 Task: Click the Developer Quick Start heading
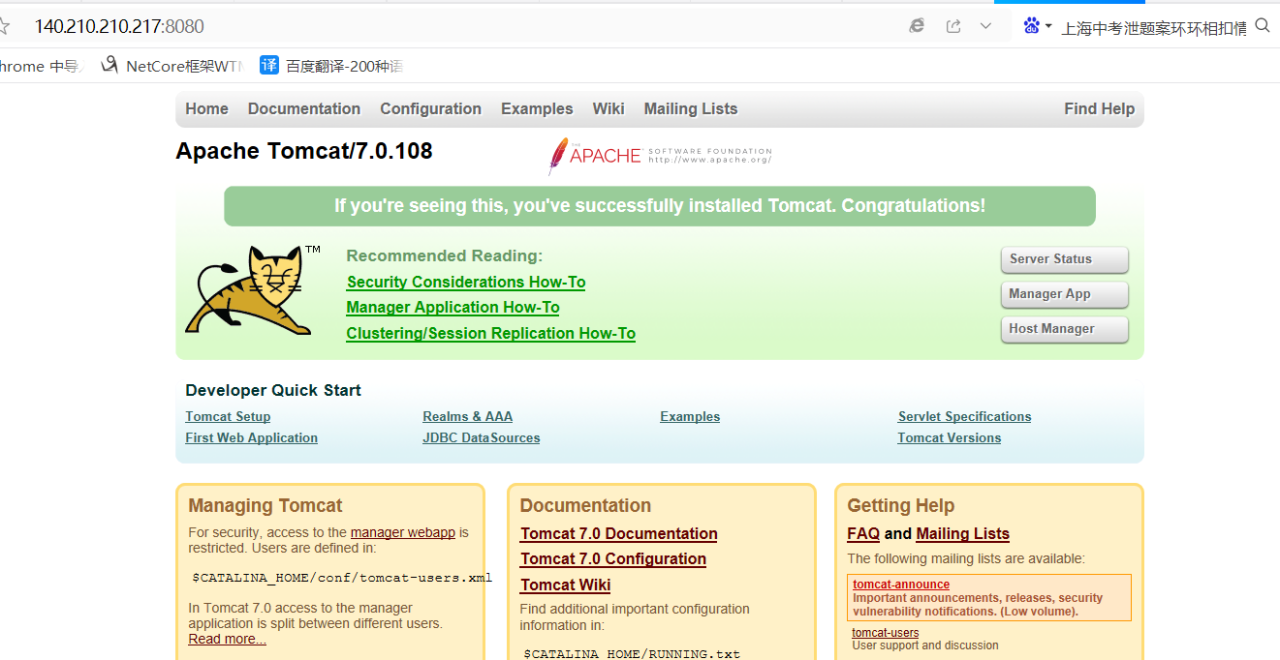tap(273, 390)
